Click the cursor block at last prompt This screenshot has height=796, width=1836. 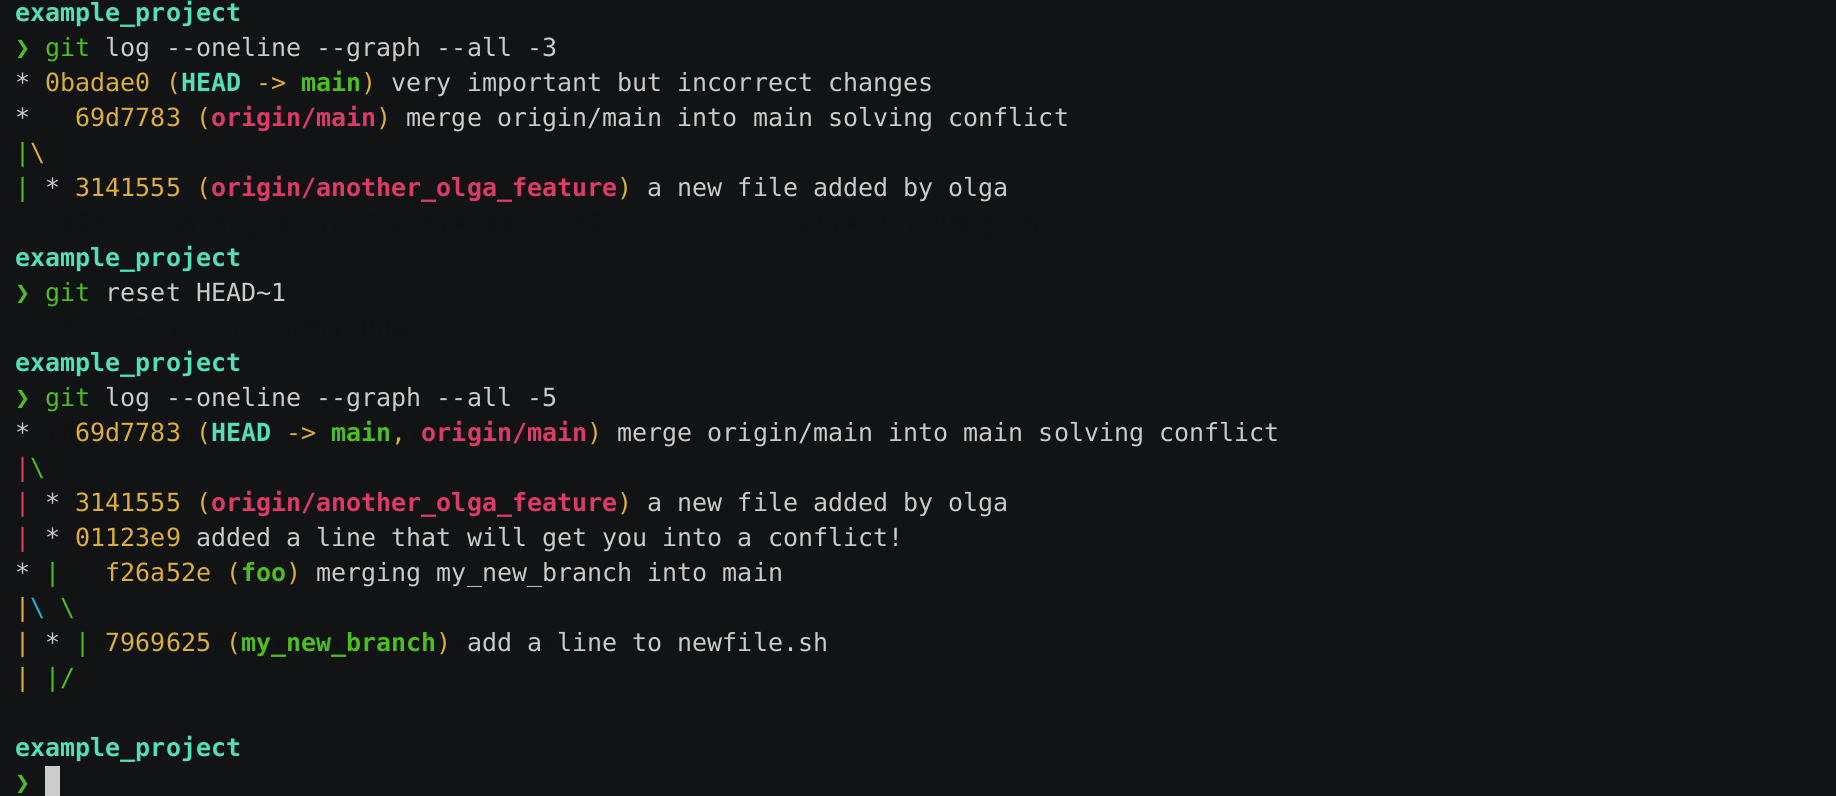(52, 781)
